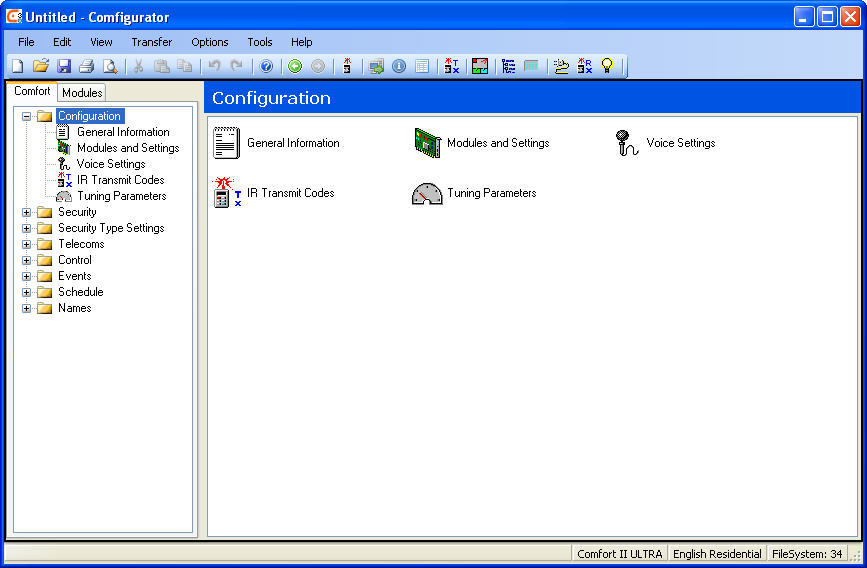This screenshot has height=568, width=867.
Task: Expand the Security Type Settings folder
Action: click(x=26, y=228)
